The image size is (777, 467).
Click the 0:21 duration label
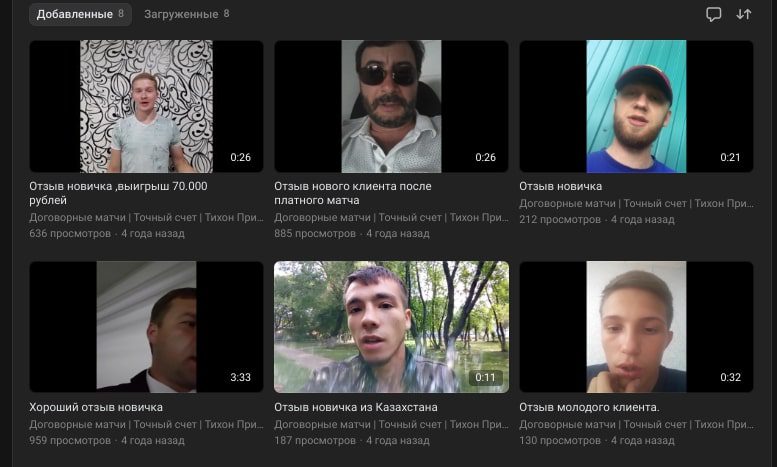(x=730, y=158)
